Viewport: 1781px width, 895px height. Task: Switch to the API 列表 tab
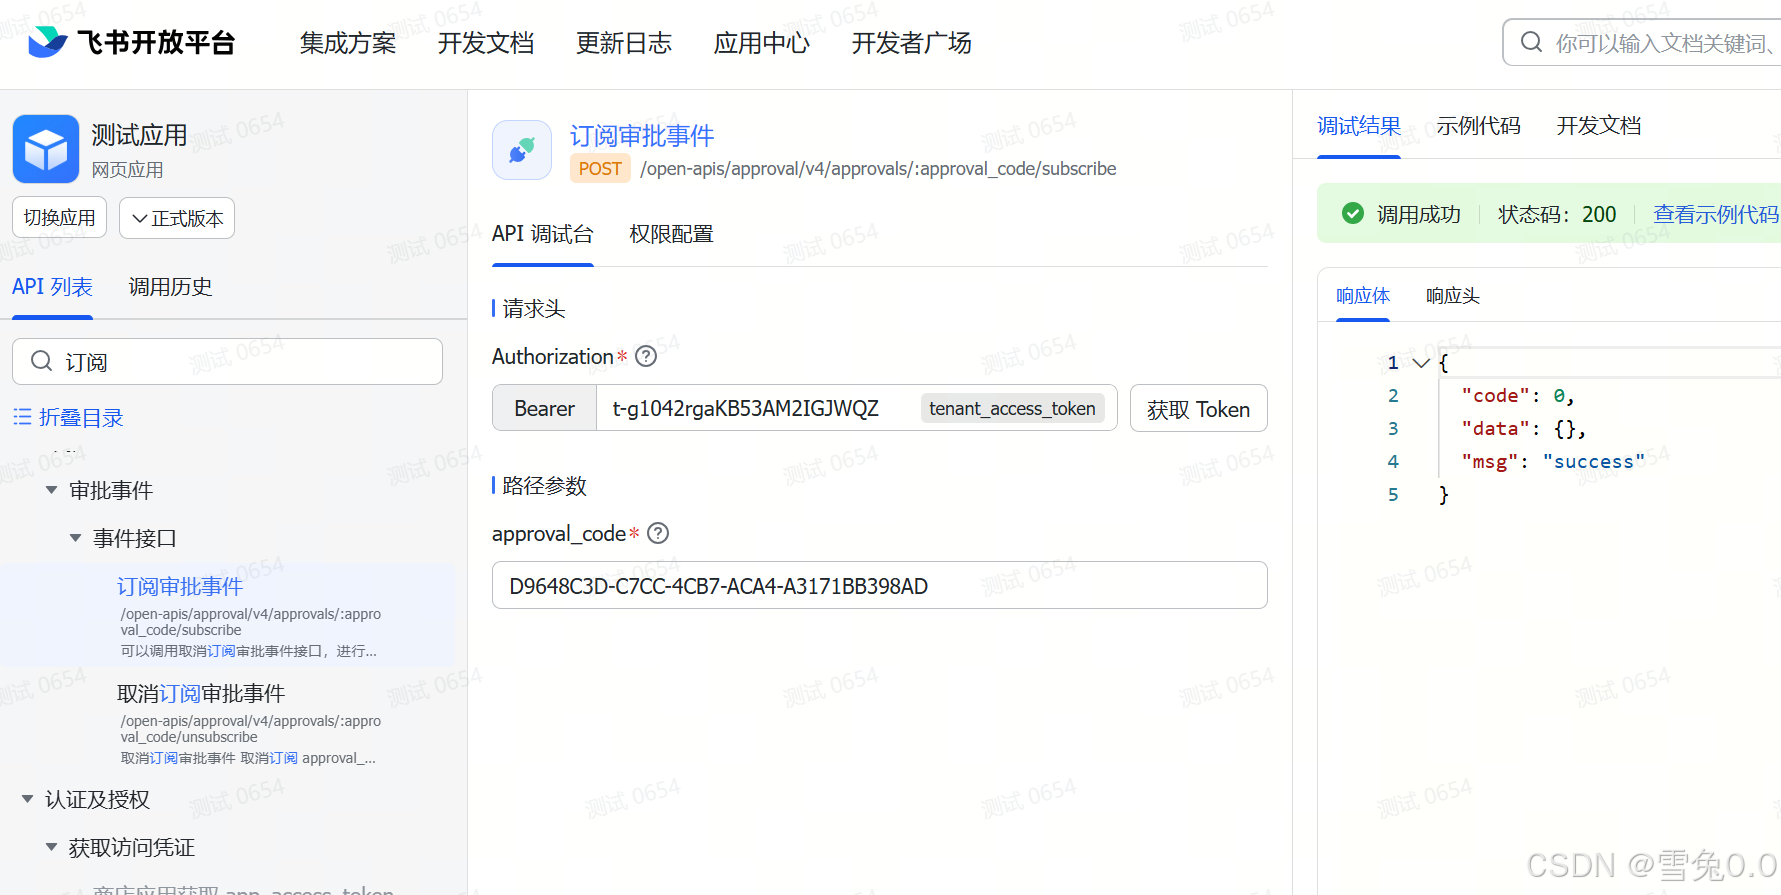52,287
